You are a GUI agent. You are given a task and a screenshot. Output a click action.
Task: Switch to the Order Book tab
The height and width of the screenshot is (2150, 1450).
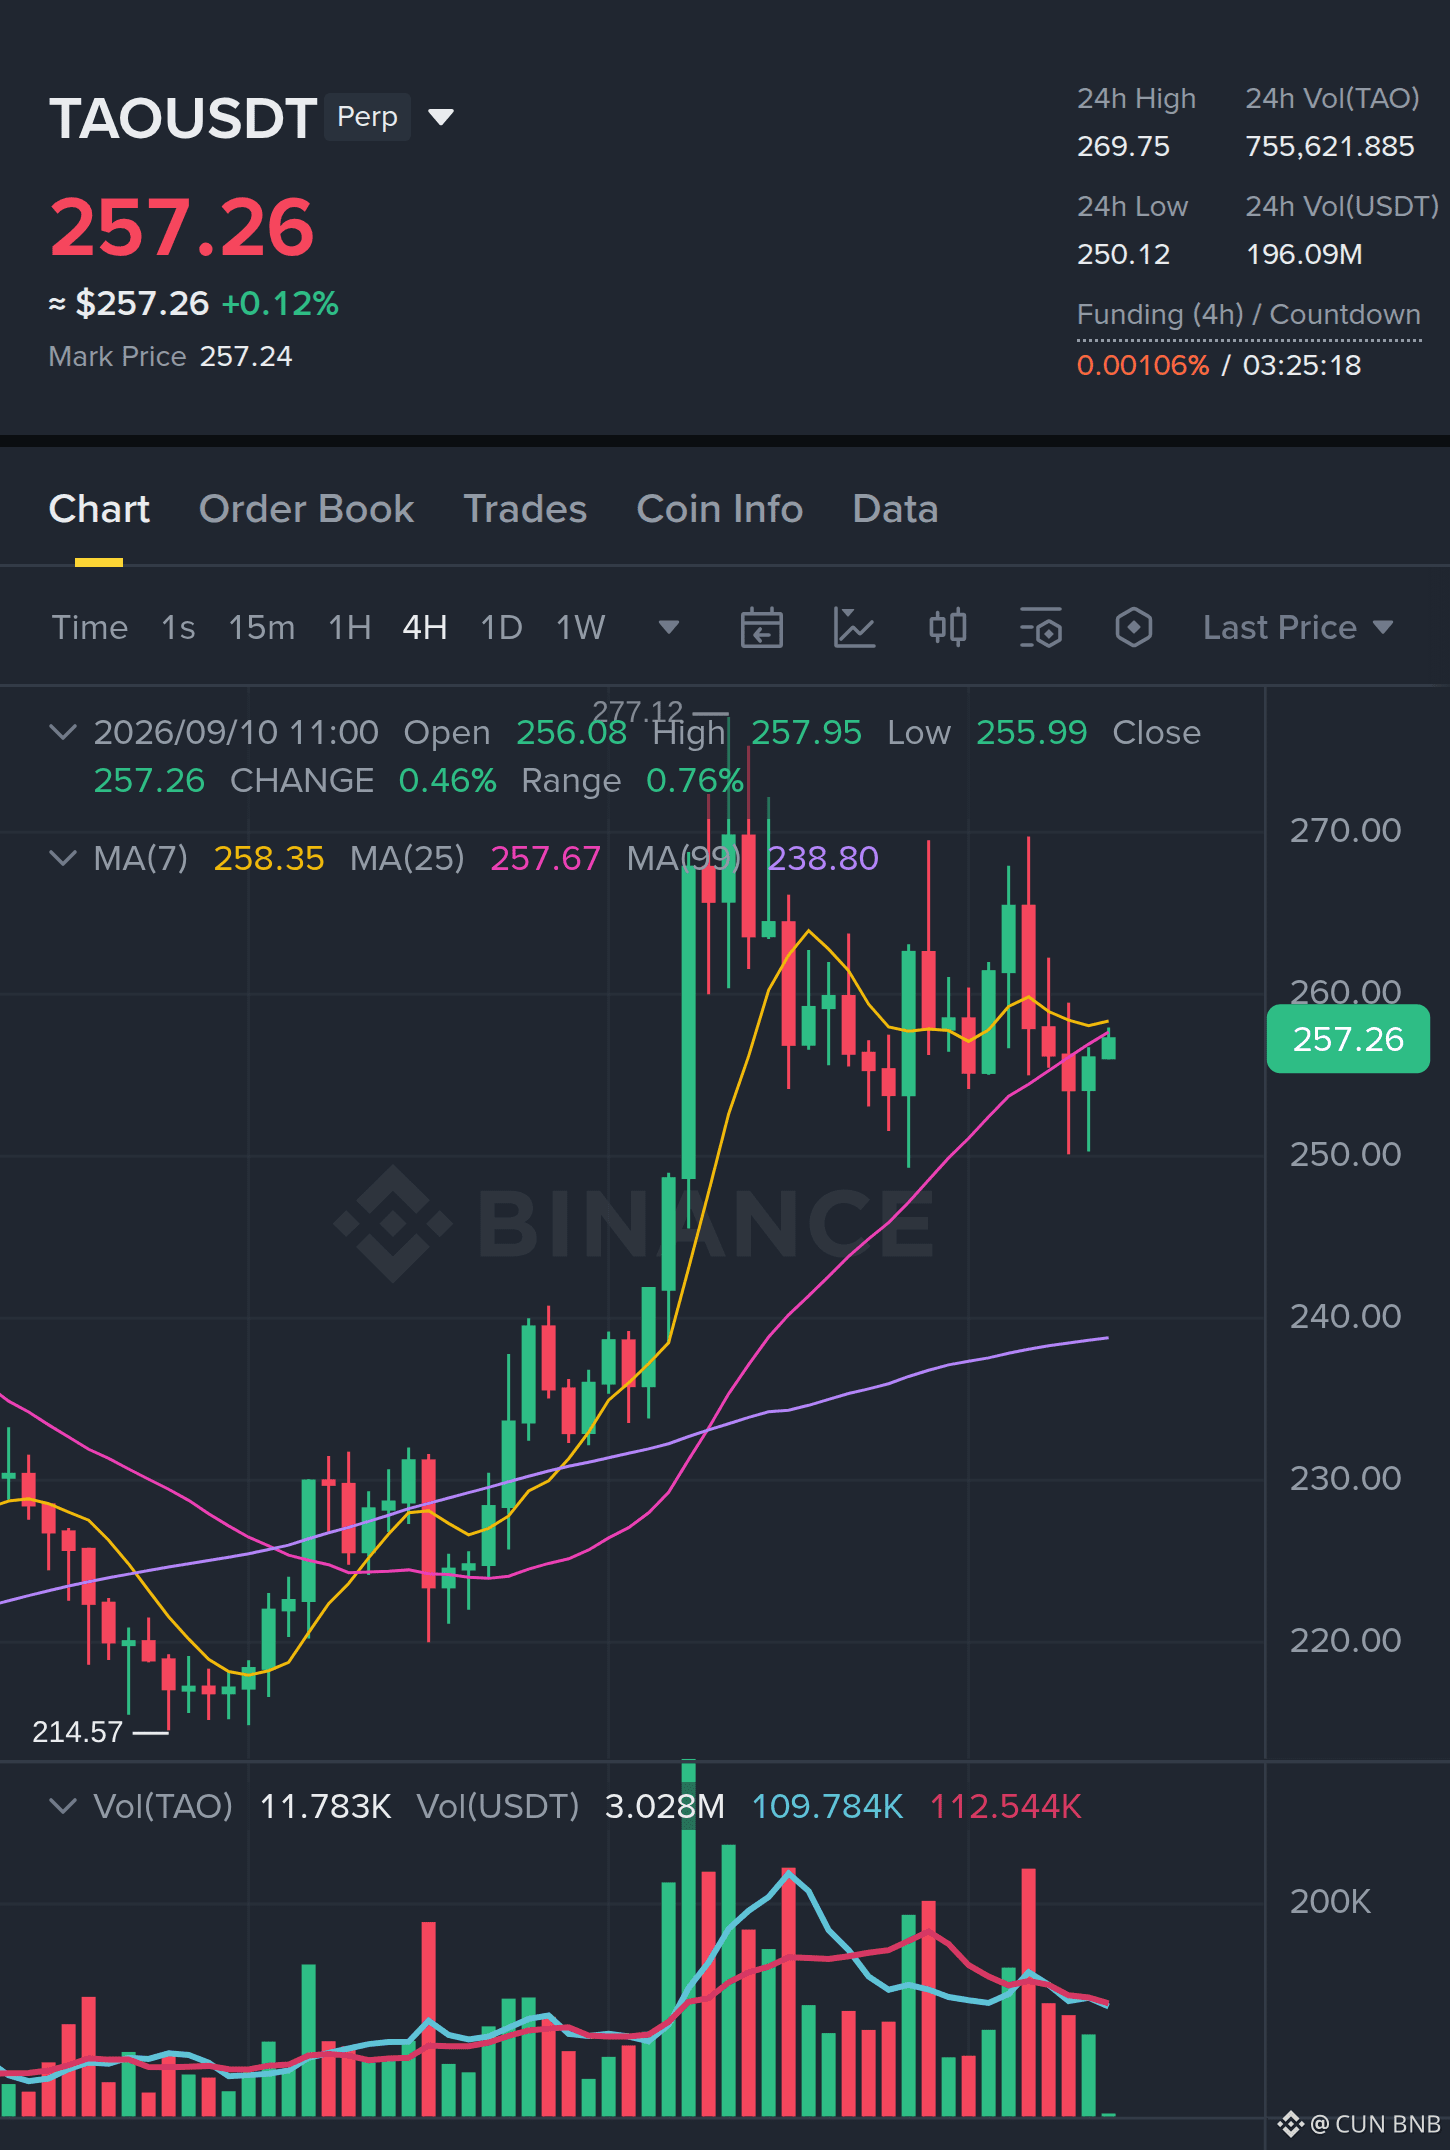coord(306,509)
